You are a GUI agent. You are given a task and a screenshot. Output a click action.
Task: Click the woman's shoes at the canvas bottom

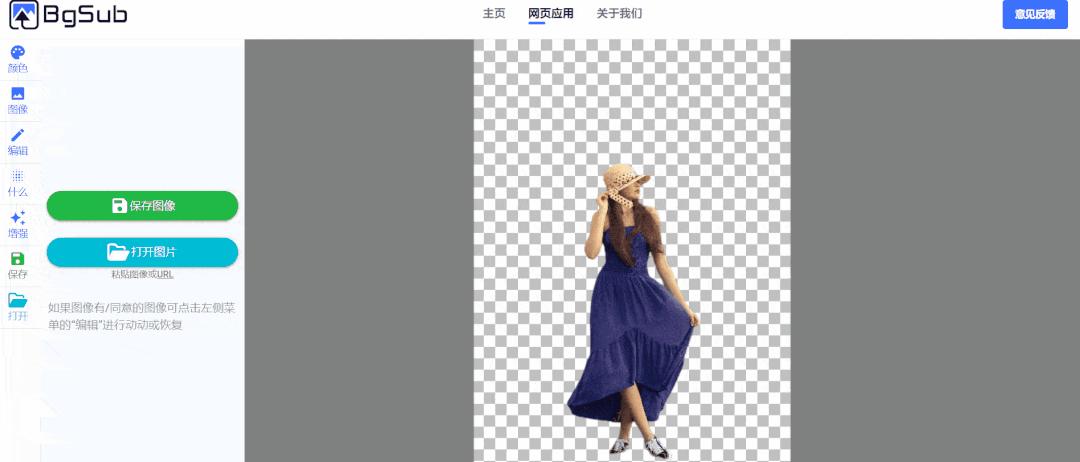pyautogui.click(x=655, y=447)
